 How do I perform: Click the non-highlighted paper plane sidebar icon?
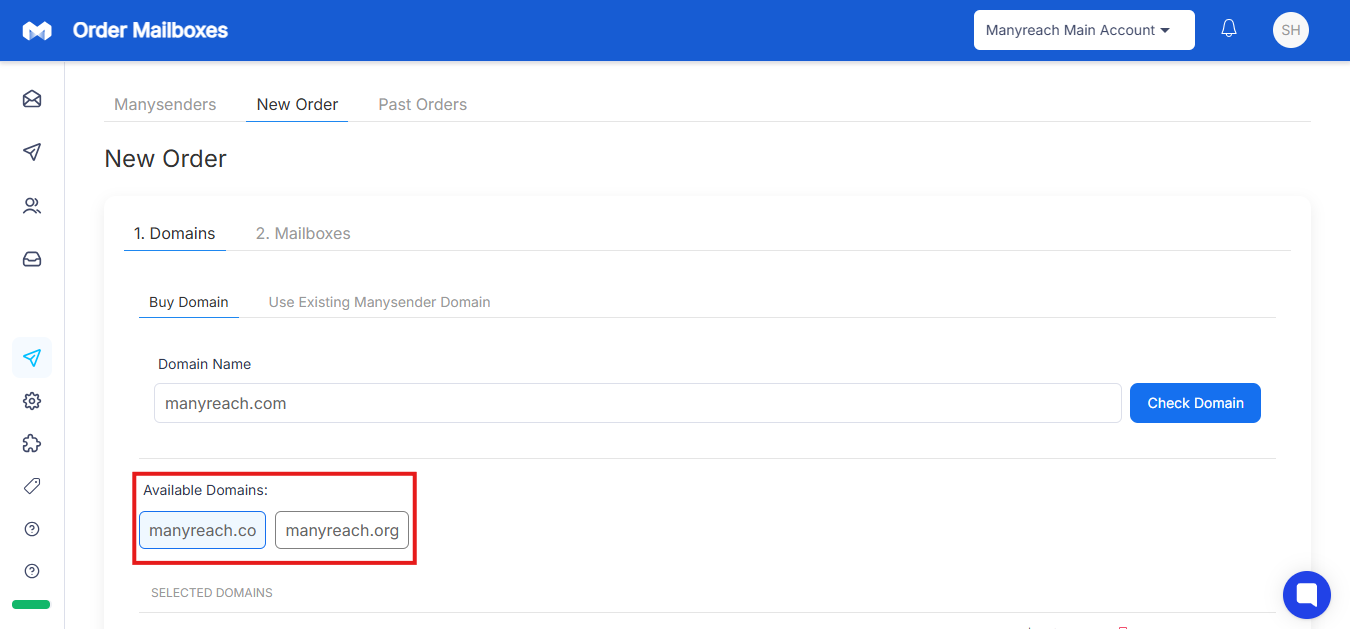tap(32, 152)
